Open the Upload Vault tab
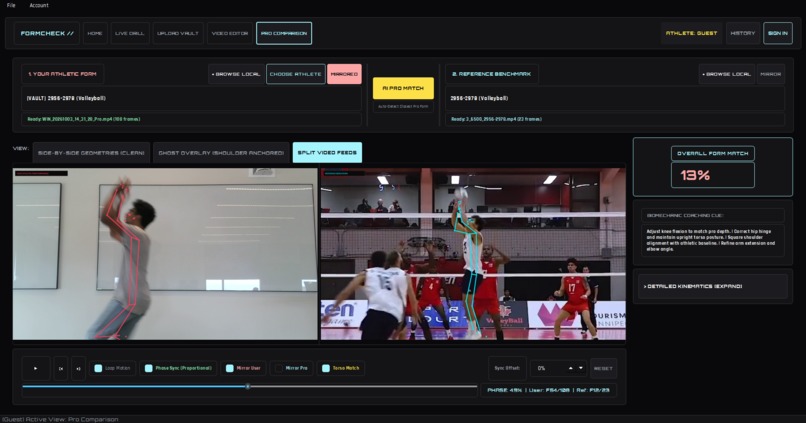The height and width of the screenshot is (423, 806). click(x=178, y=33)
